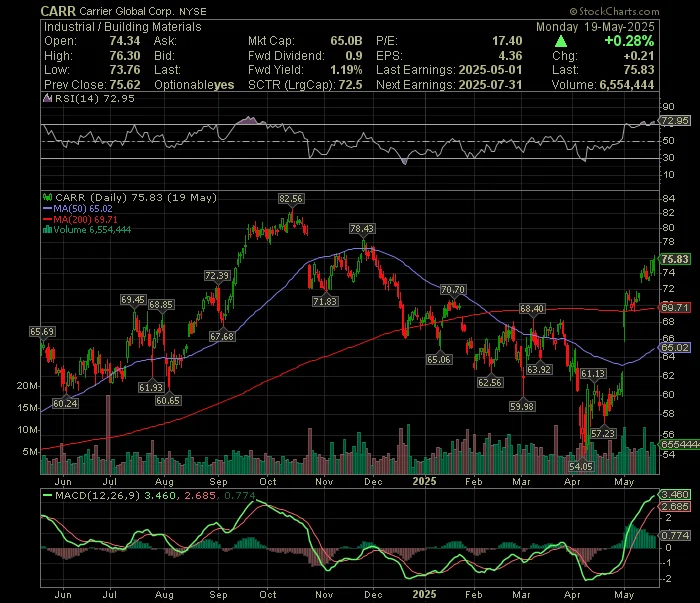Click the Low value 73.76

pyautogui.click(x=125, y=70)
